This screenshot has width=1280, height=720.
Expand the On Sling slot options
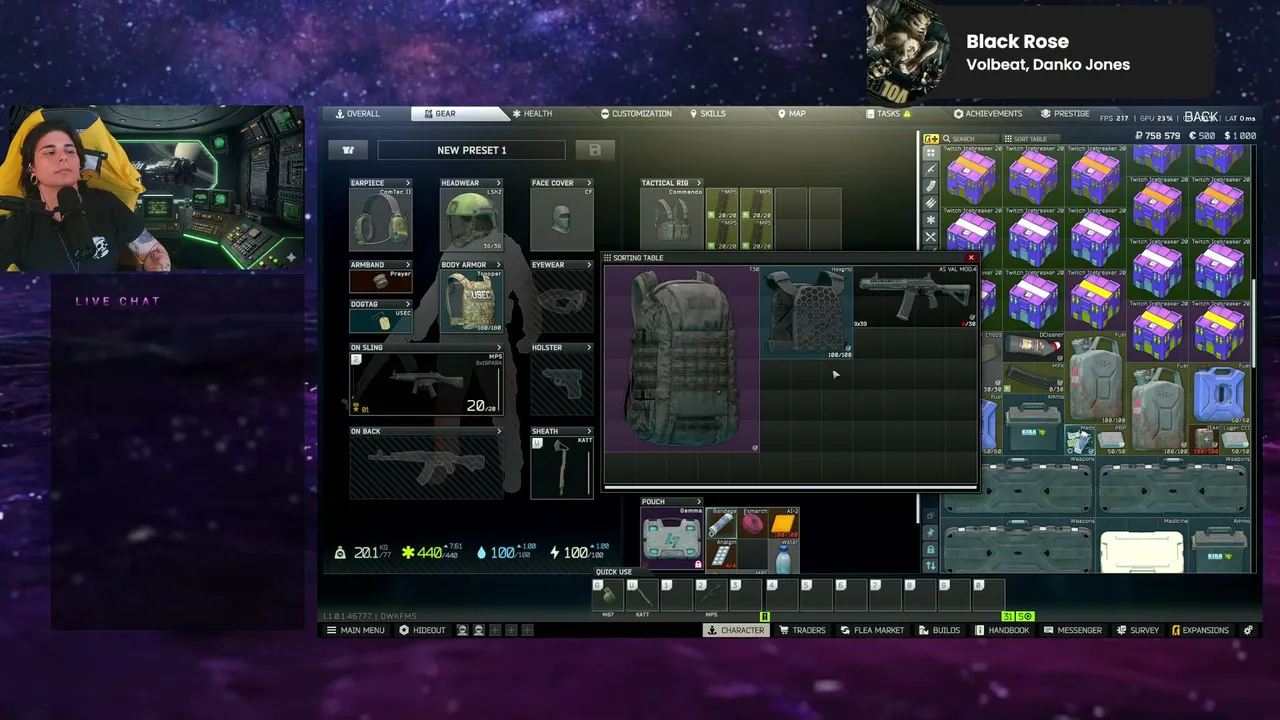pyautogui.click(x=498, y=348)
